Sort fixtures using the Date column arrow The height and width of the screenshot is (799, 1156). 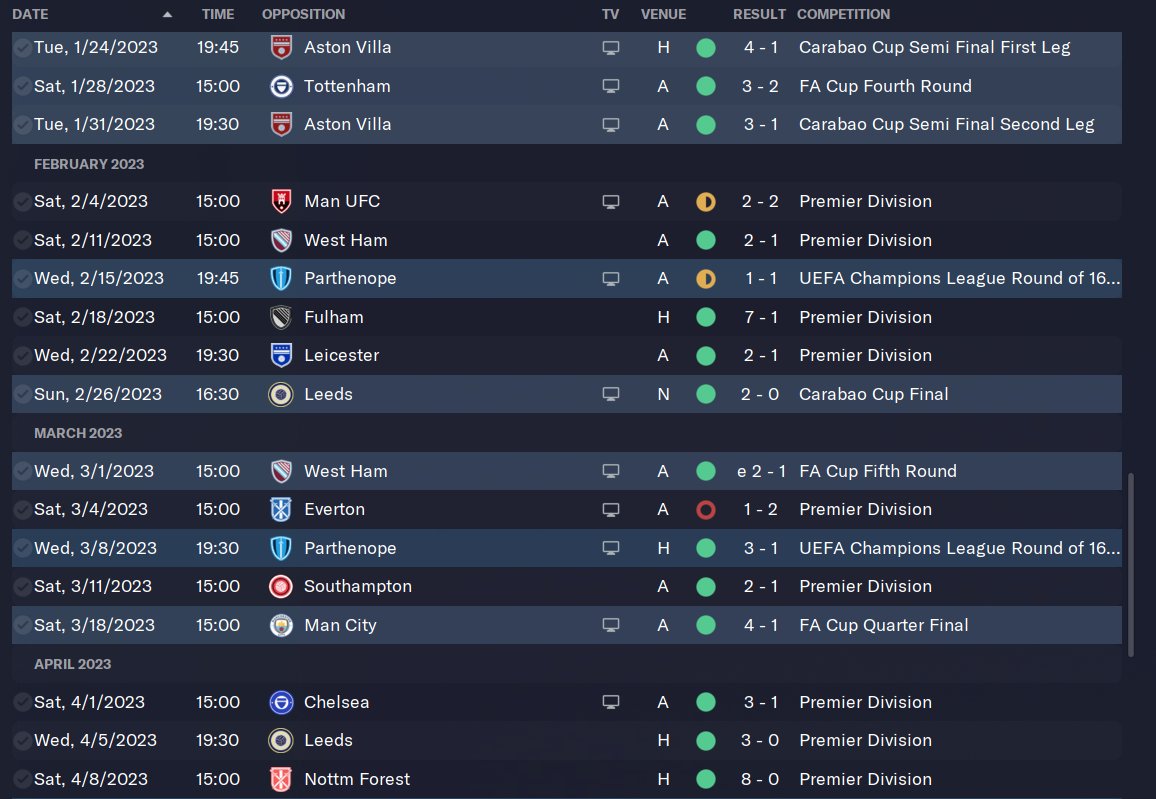point(167,15)
